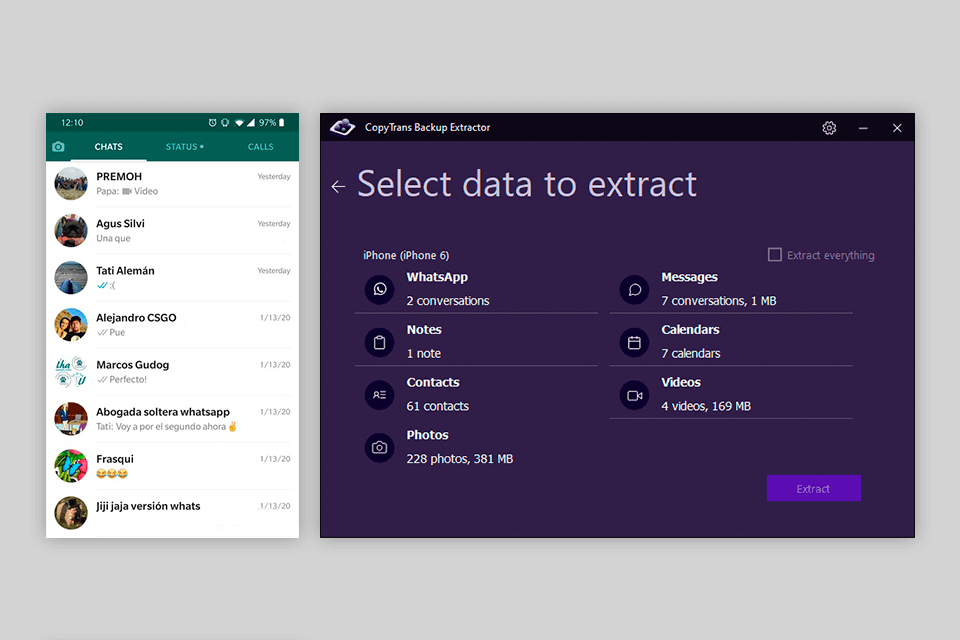Switch to the CALLS tab
Screen dimensions: 960x640
coord(261,147)
